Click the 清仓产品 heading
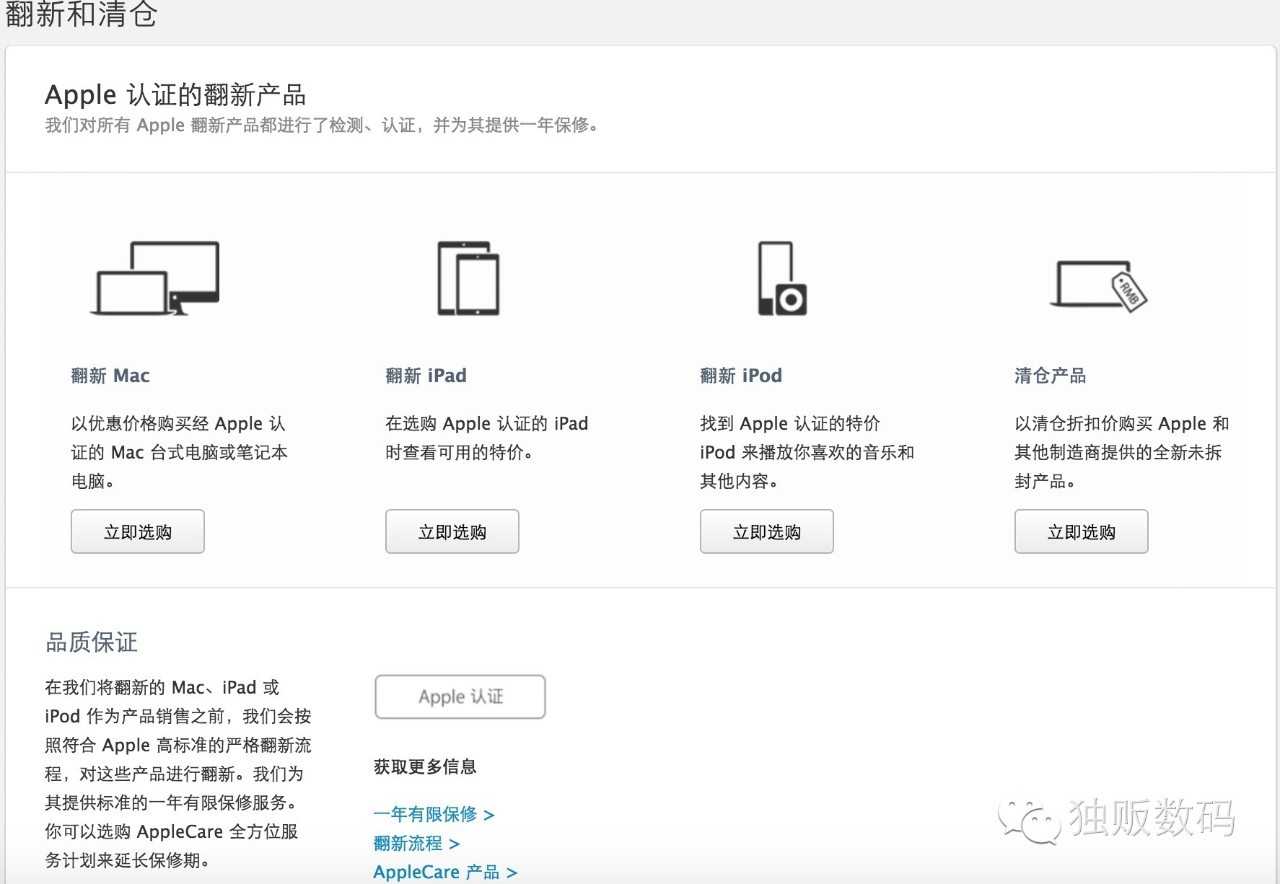The width and height of the screenshot is (1280, 884). [1049, 375]
